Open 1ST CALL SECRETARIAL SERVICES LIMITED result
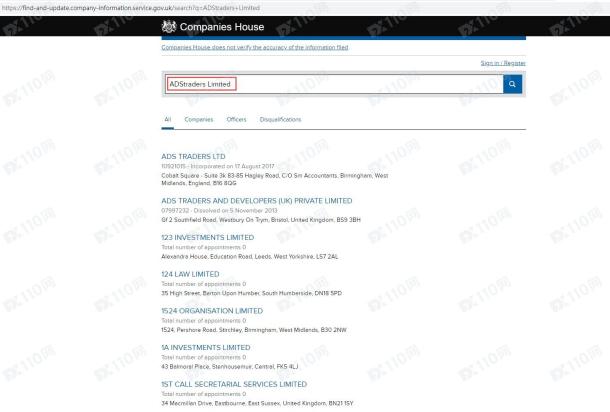 [234, 384]
